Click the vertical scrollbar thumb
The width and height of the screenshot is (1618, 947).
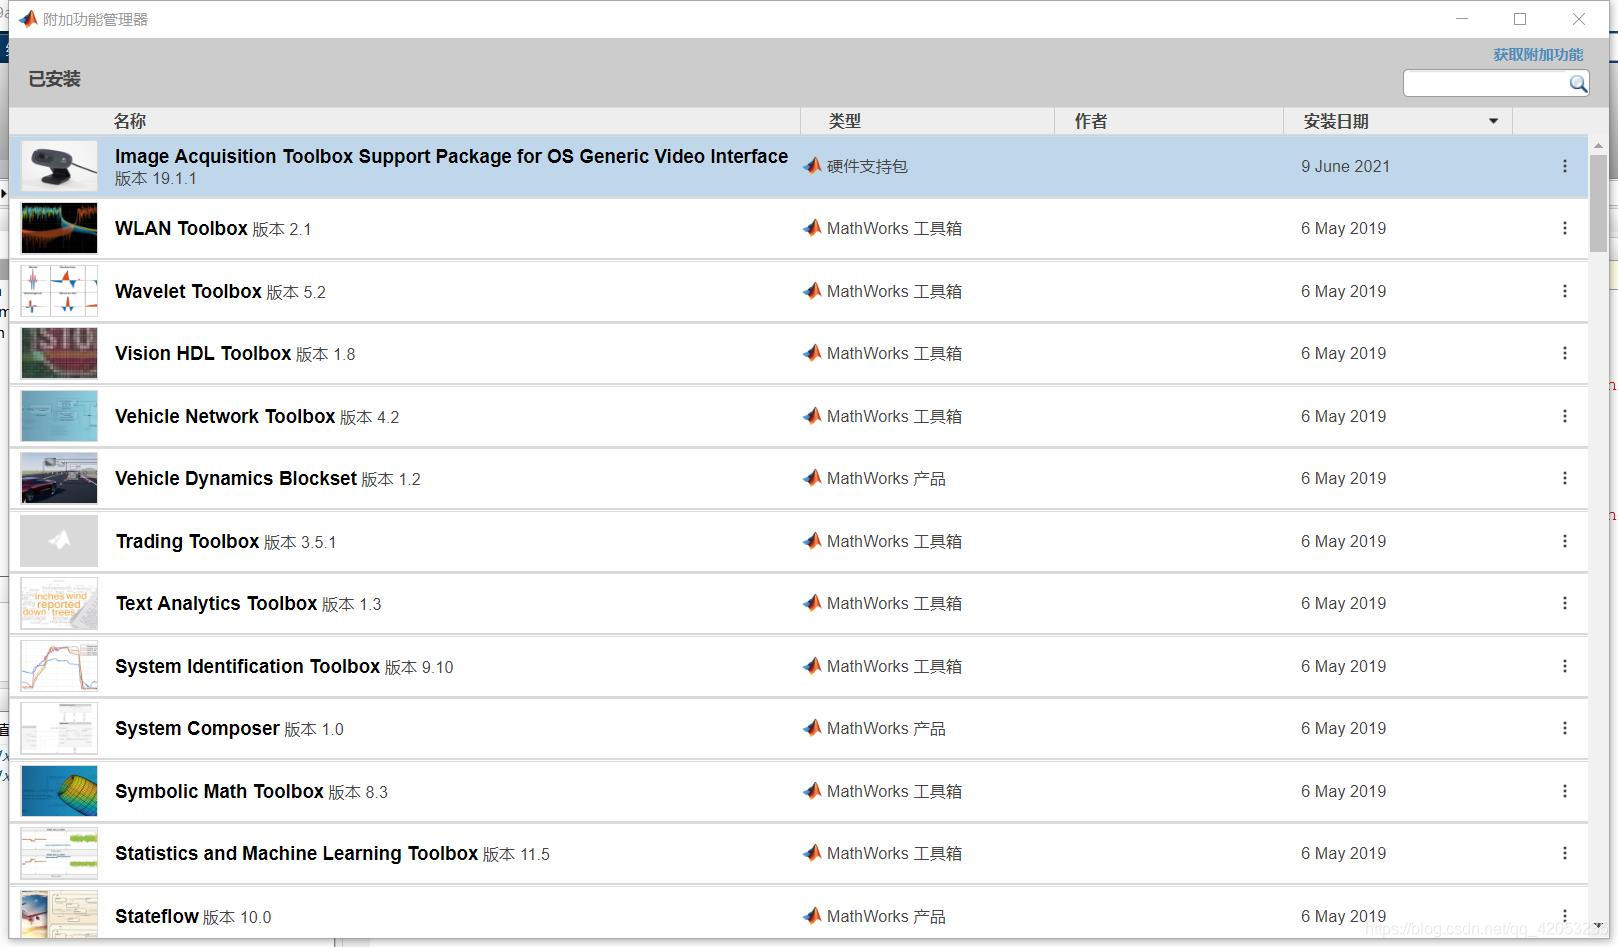(x=1598, y=203)
